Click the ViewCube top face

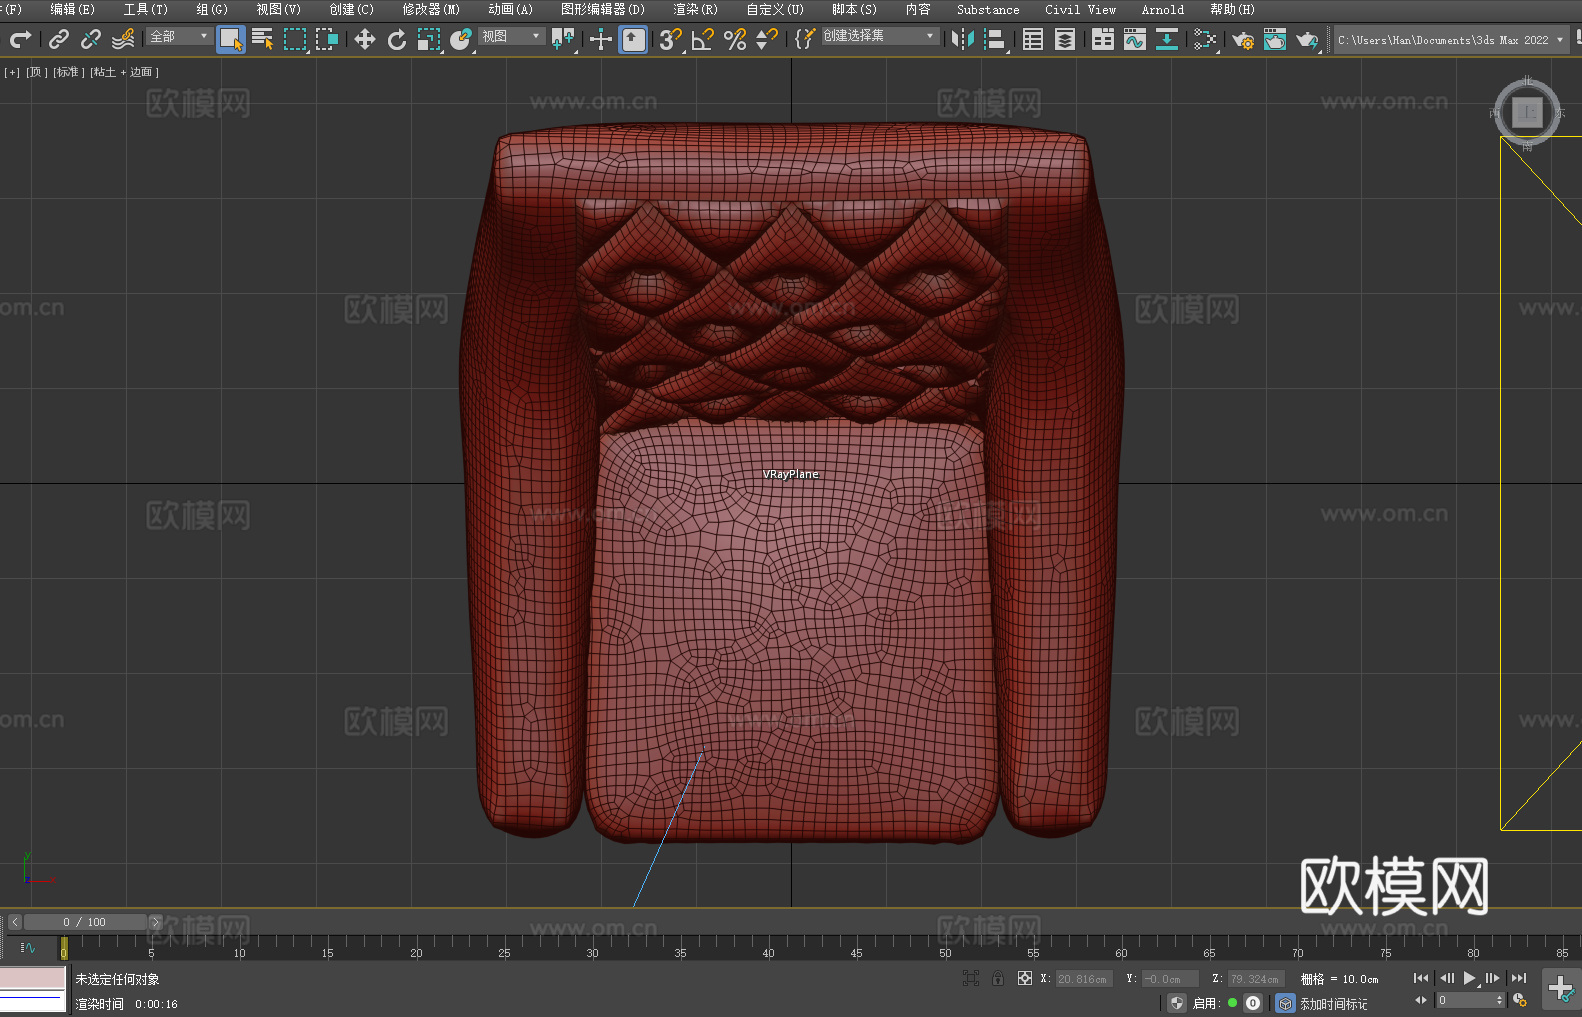[x=1527, y=112]
